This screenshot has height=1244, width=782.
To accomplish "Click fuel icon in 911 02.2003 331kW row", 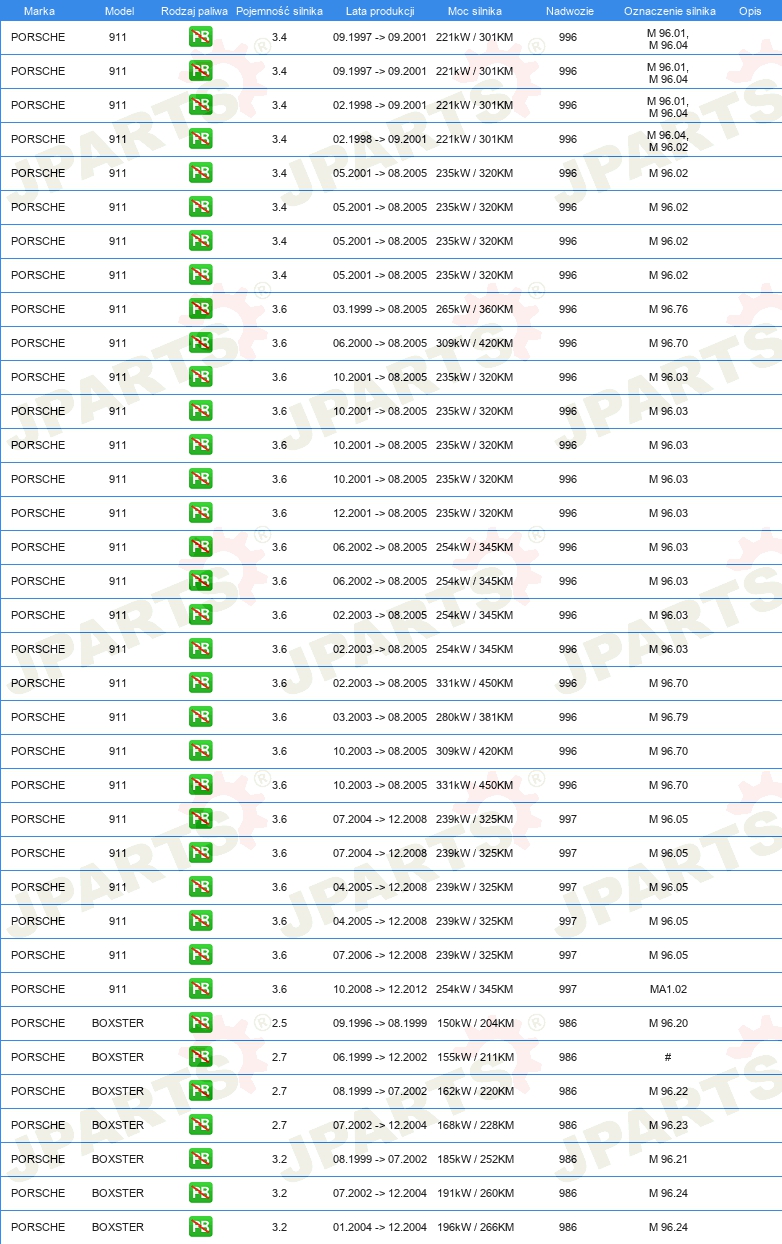I will [x=200, y=683].
